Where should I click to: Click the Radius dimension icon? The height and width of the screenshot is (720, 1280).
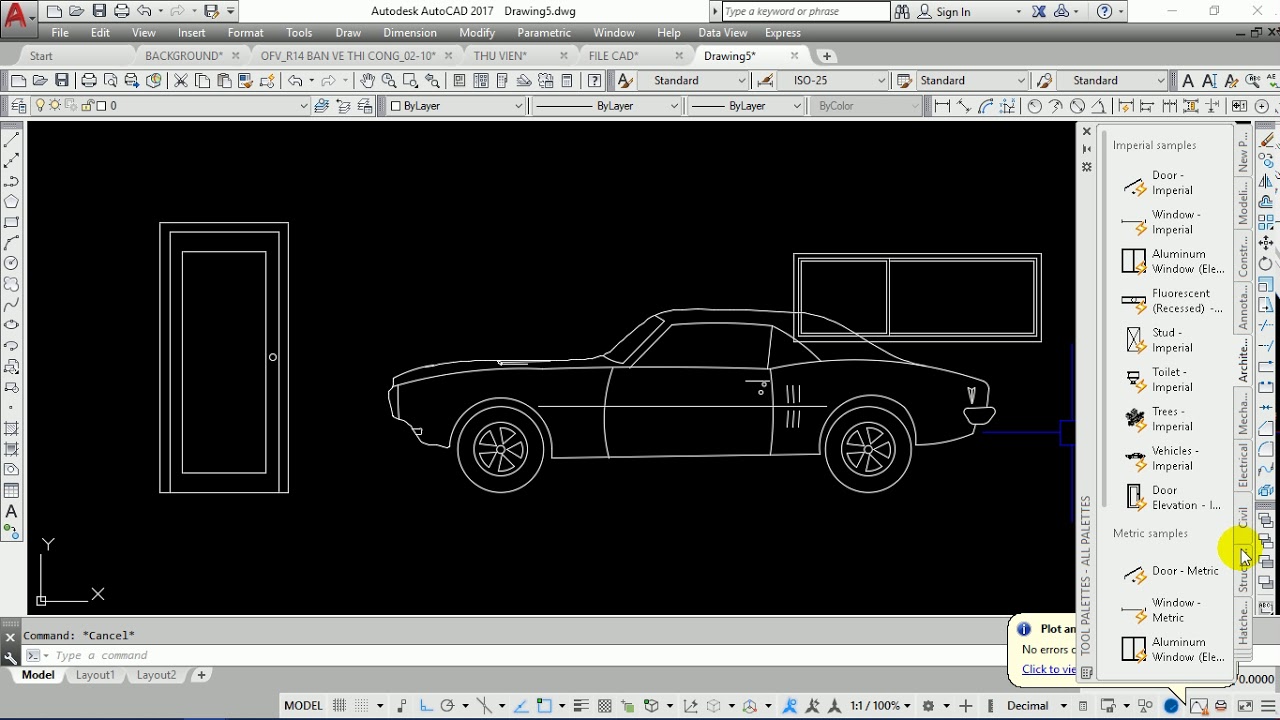pyautogui.click(x=1034, y=106)
